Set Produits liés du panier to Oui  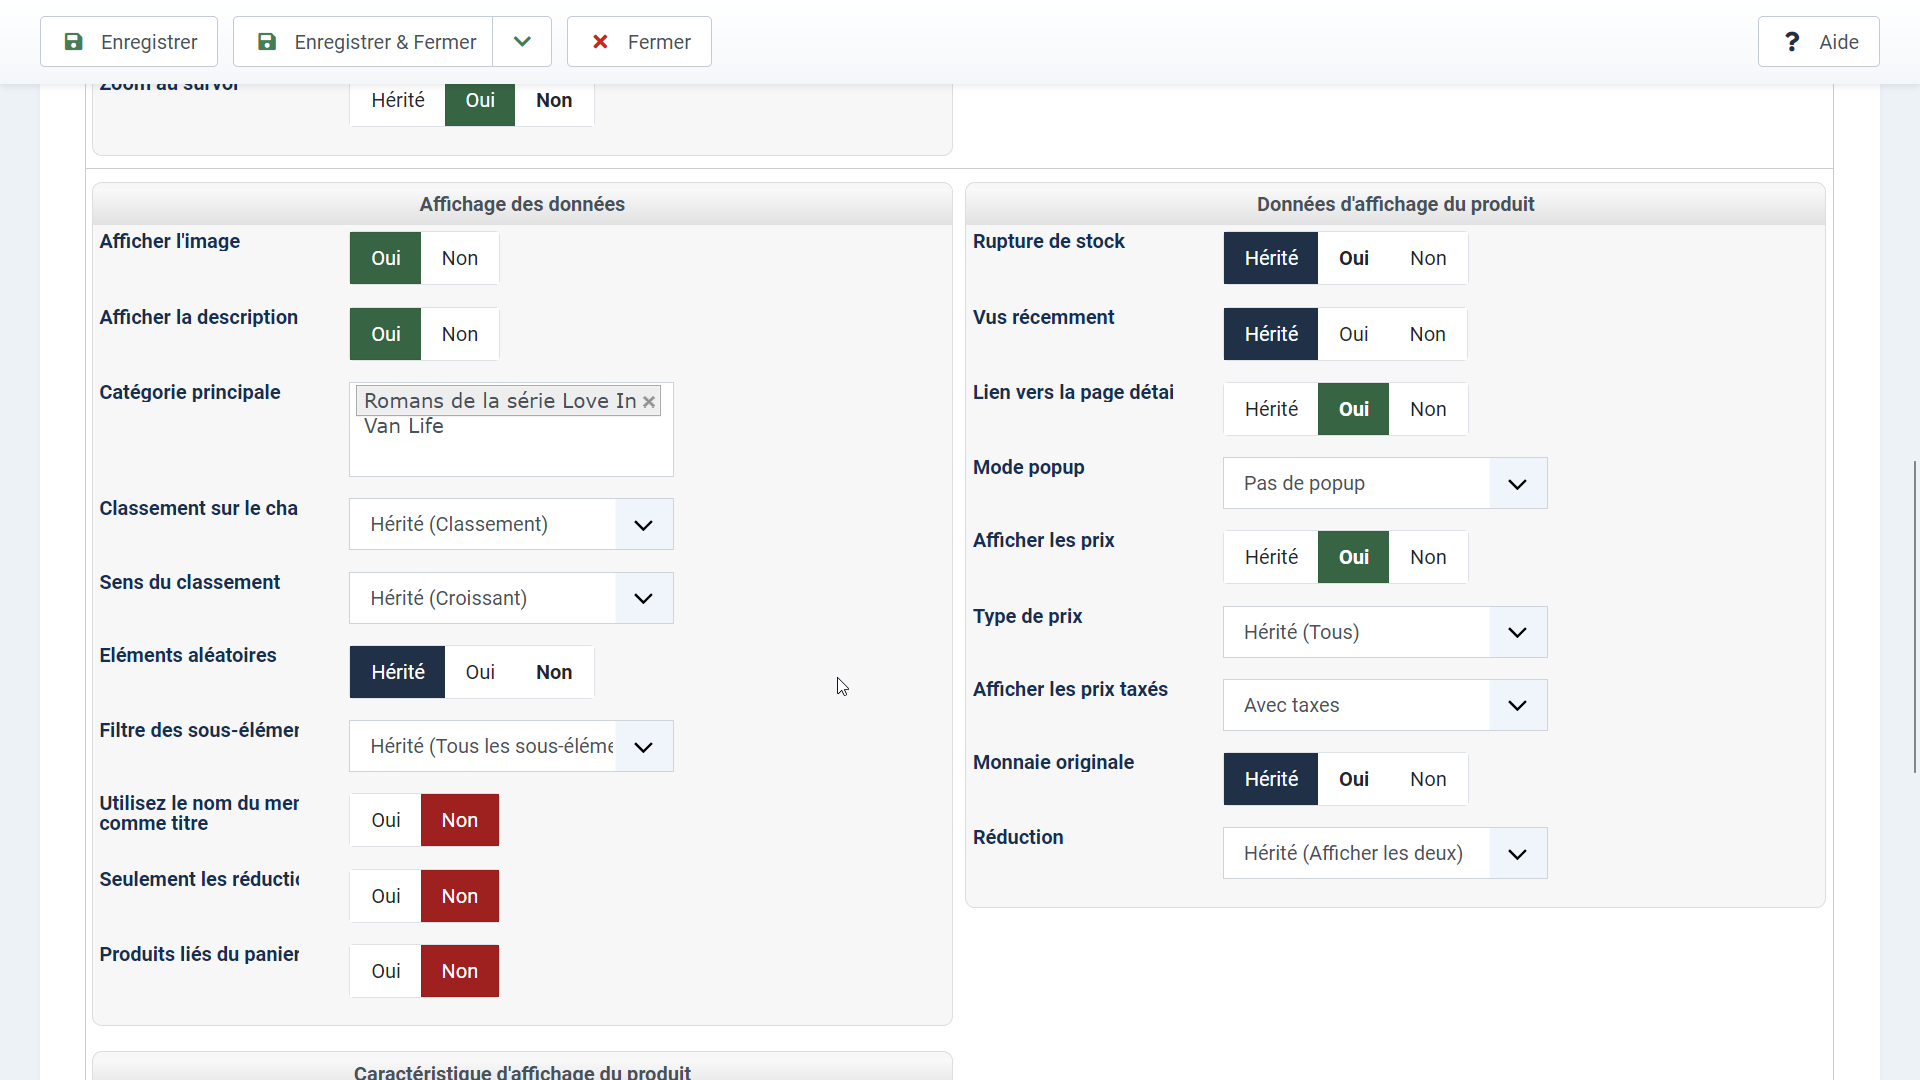point(385,971)
